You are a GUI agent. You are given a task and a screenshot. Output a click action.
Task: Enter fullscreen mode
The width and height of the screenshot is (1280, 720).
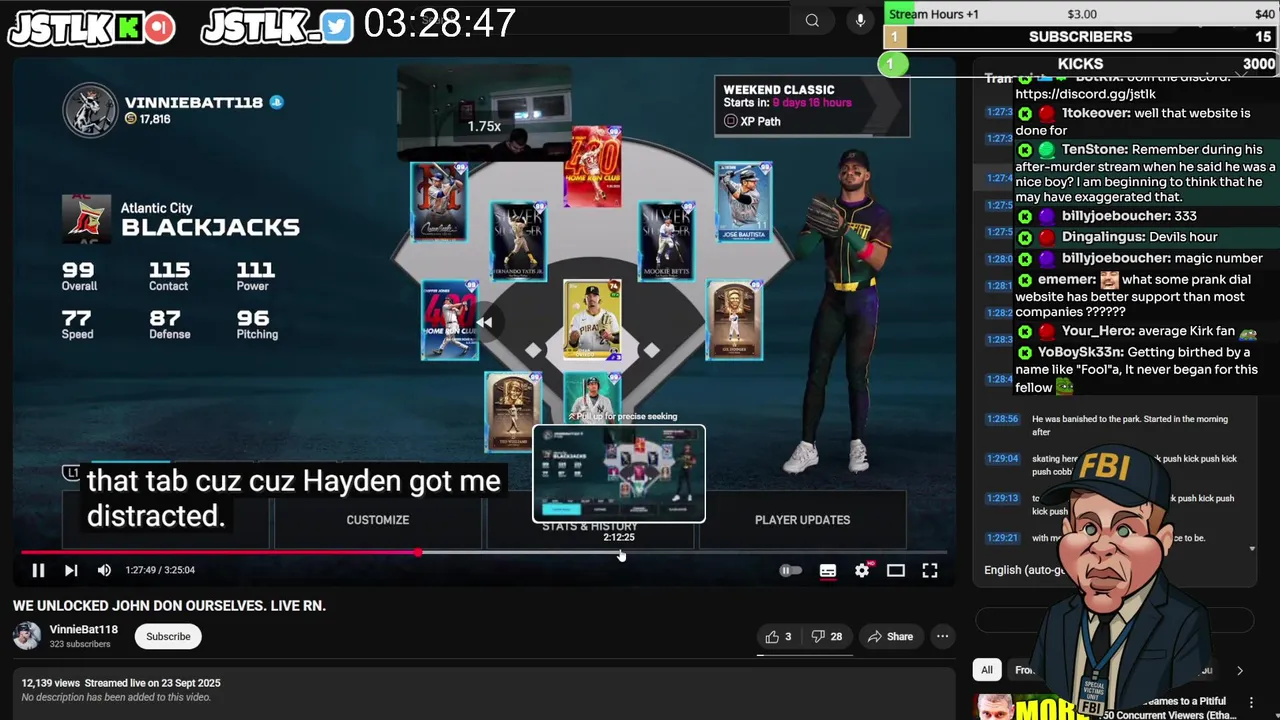click(x=930, y=570)
